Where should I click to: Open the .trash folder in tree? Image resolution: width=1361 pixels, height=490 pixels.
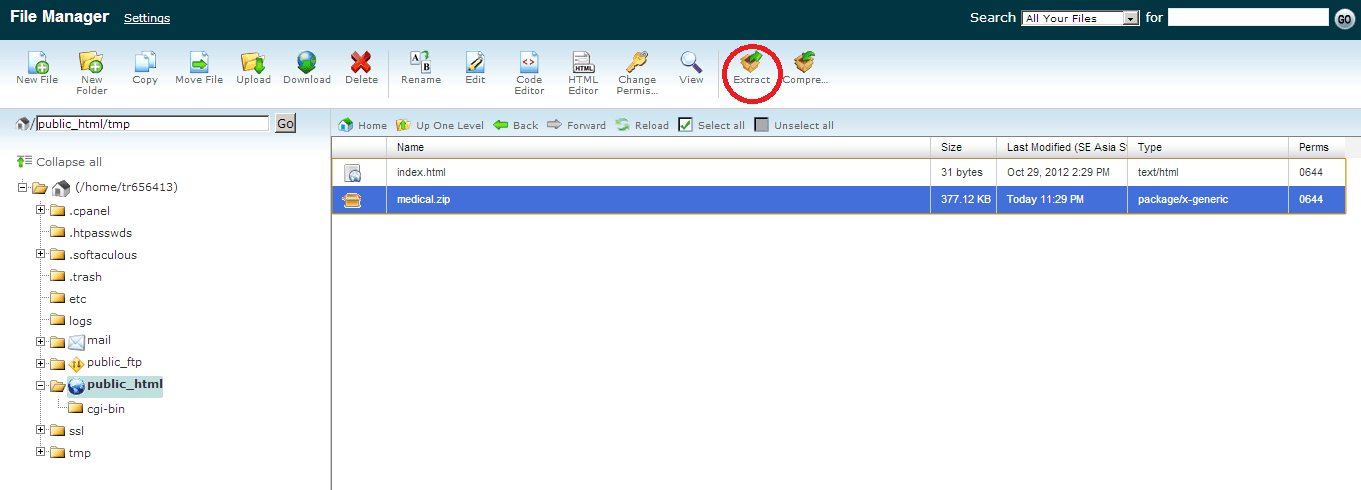tap(85, 277)
